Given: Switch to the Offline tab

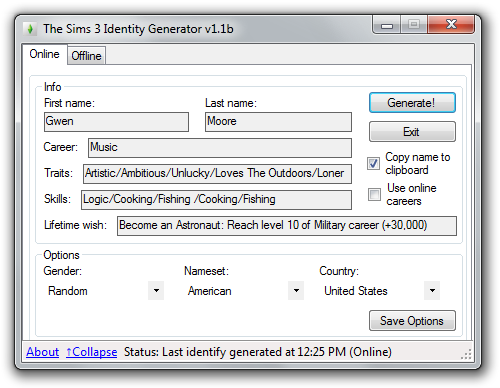Looking at the screenshot, I should point(86,56).
